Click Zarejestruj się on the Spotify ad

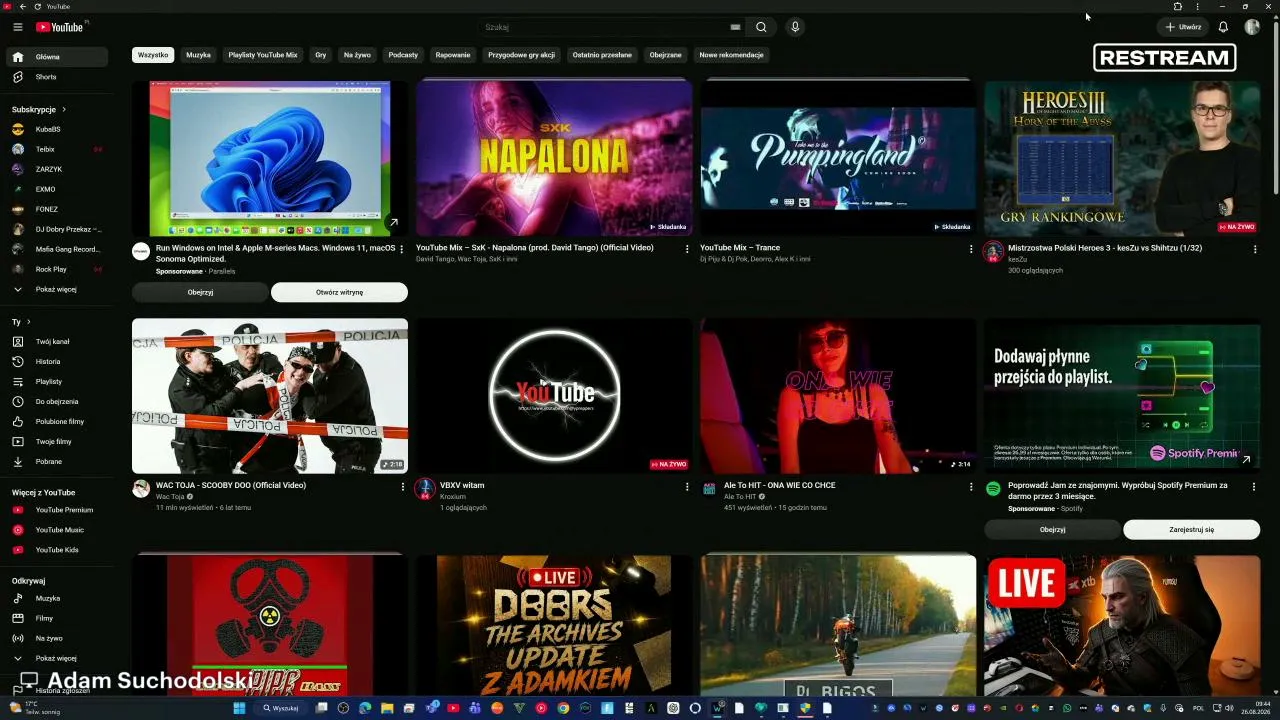(x=1191, y=530)
